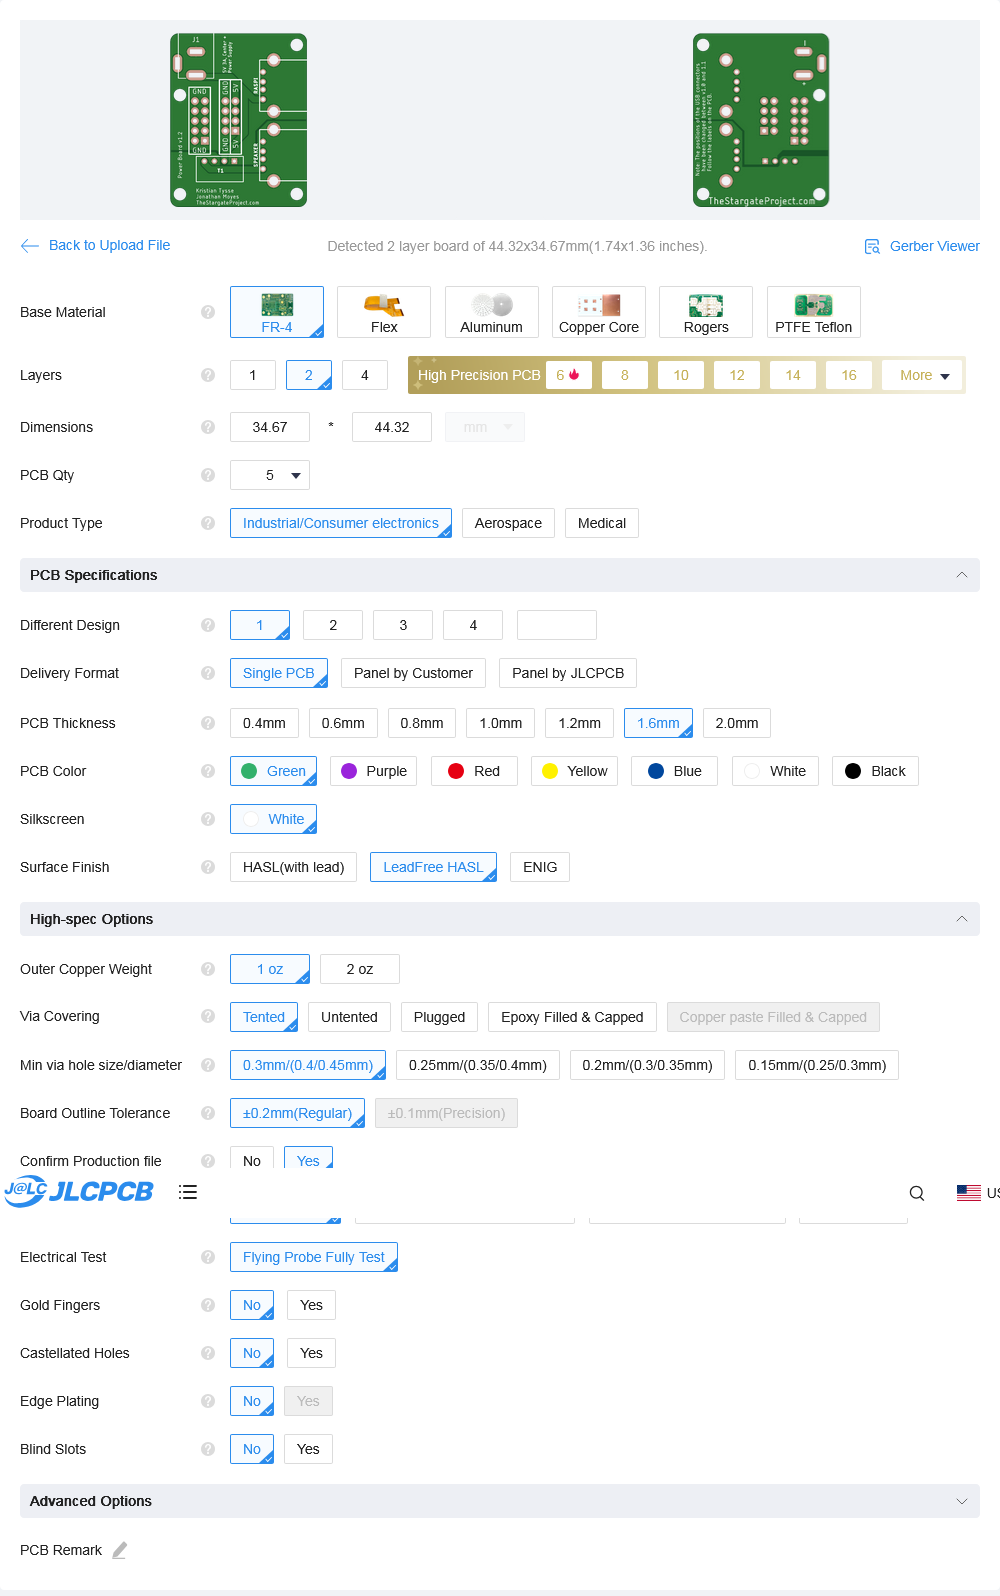Choose 4 layers option
This screenshot has height=1596, width=1000.
365,375
